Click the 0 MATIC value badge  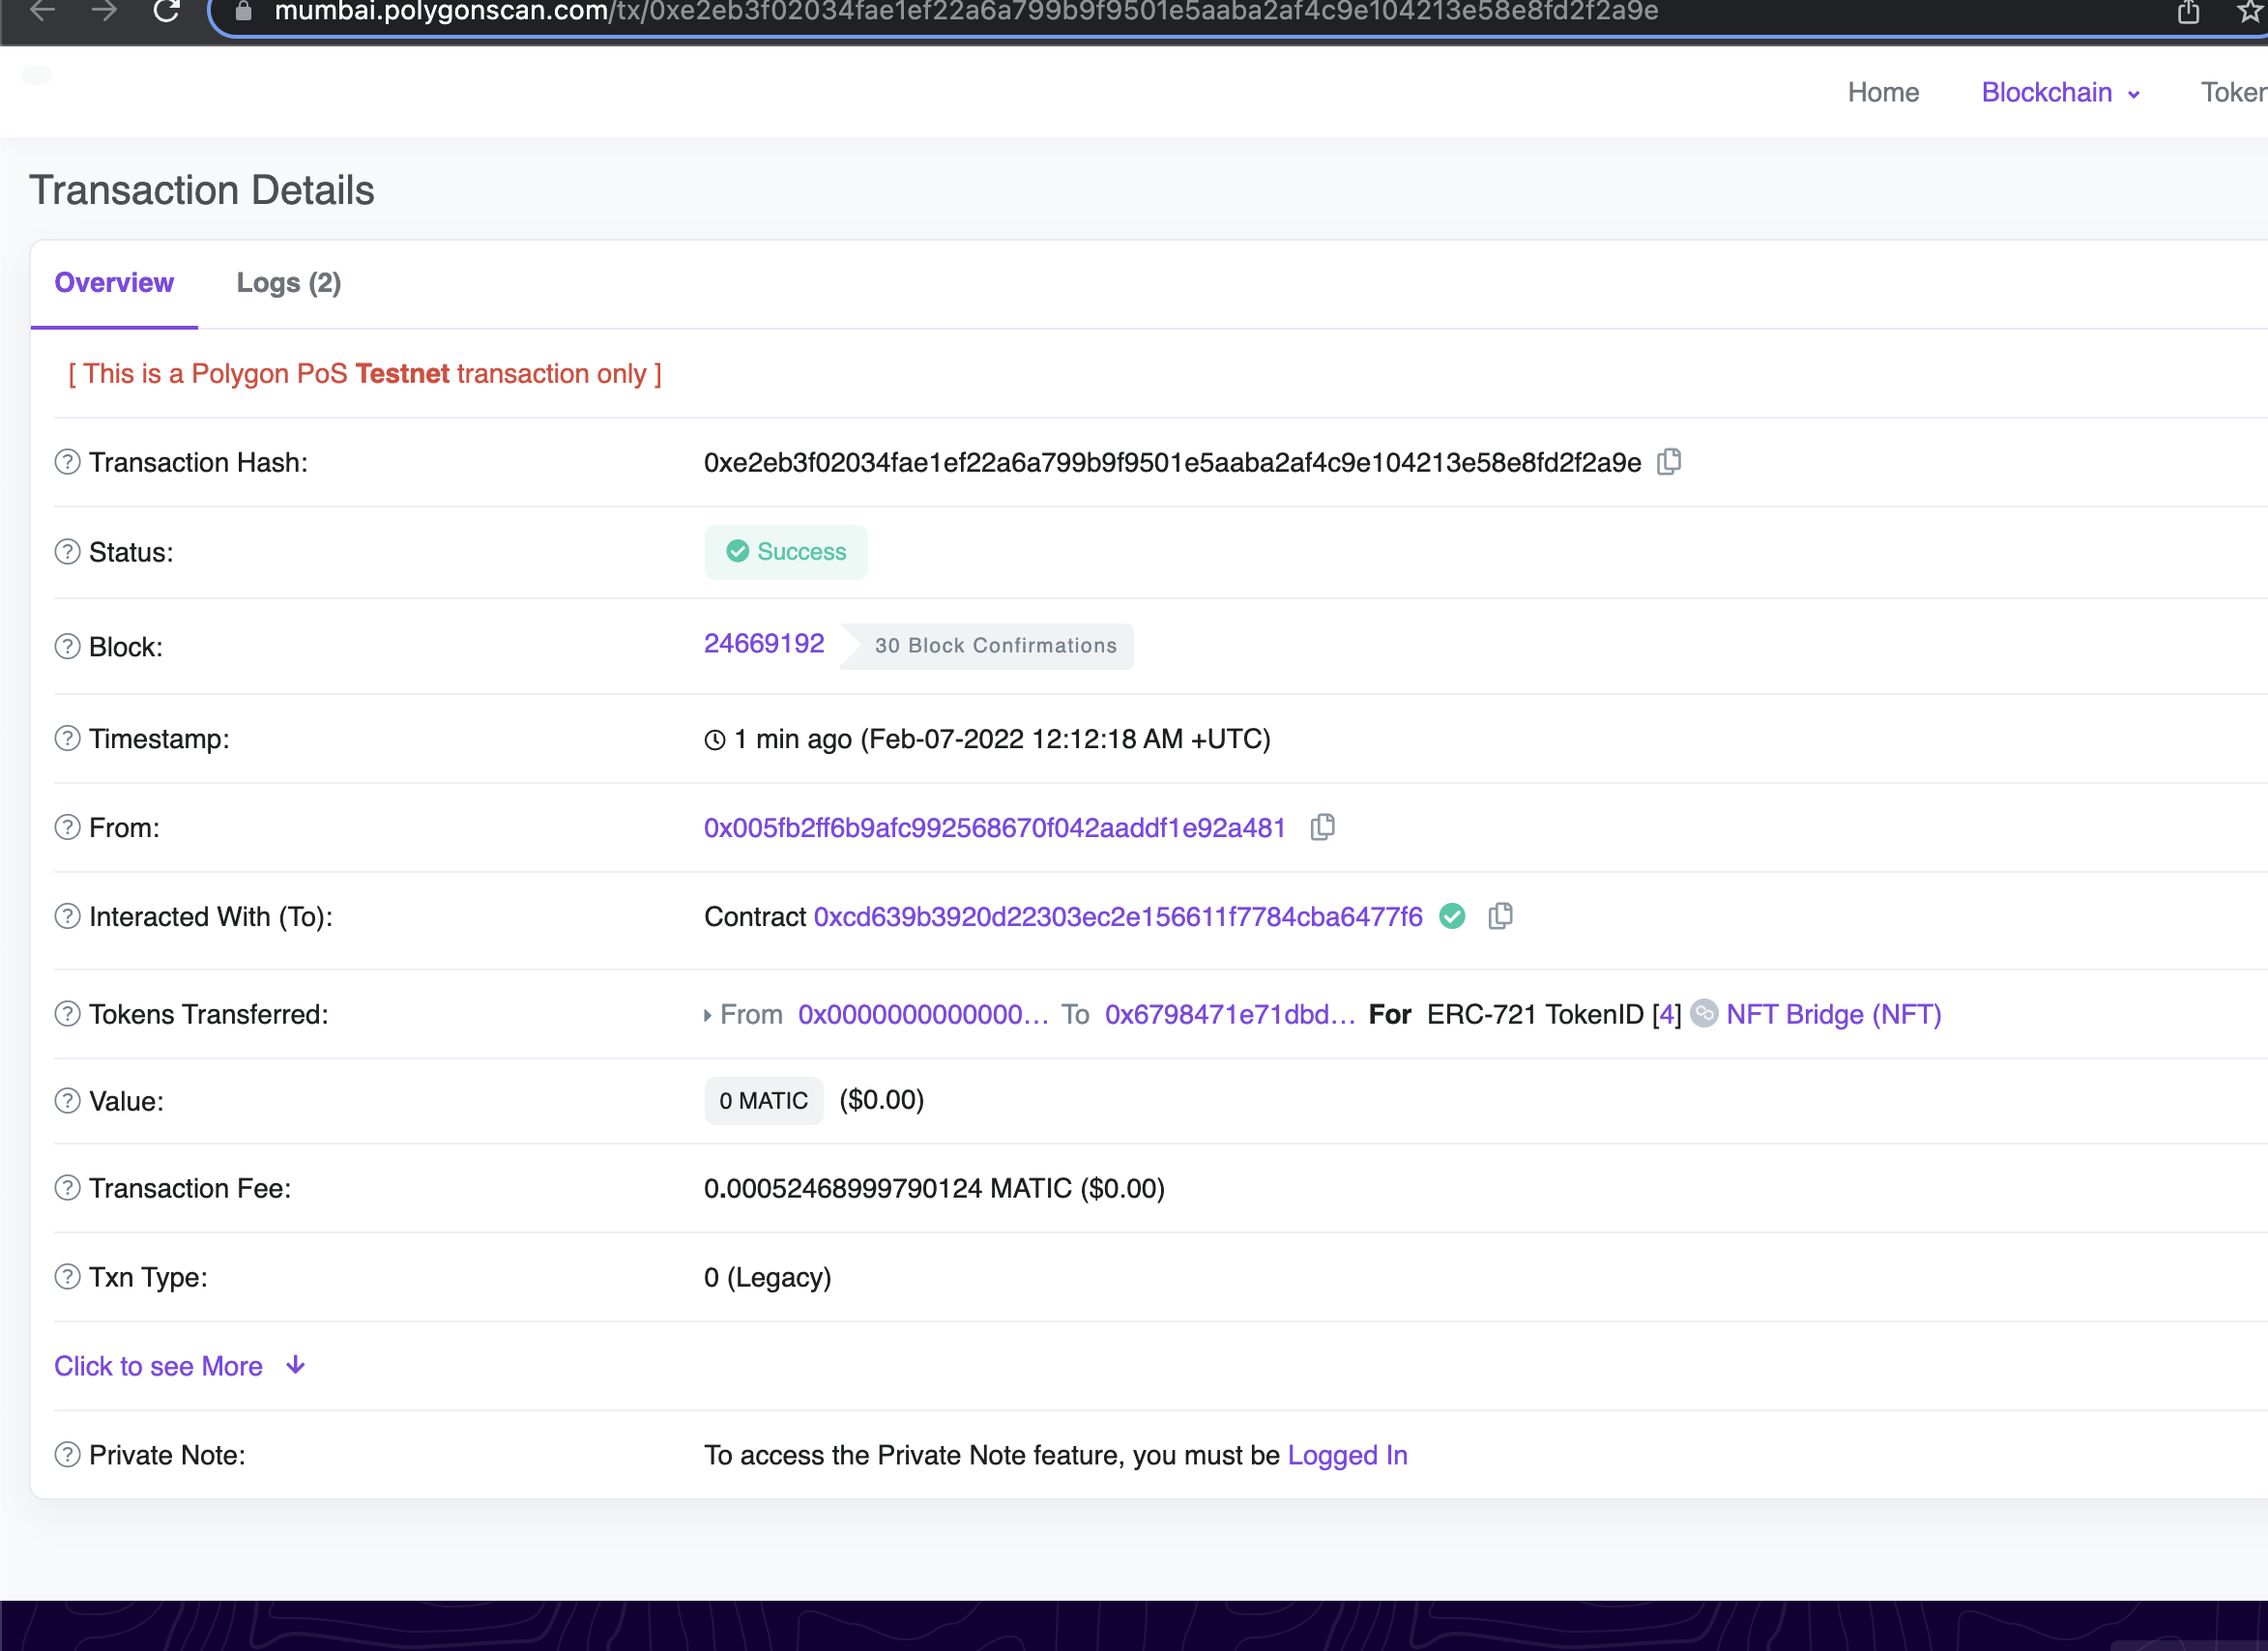click(763, 1100)
